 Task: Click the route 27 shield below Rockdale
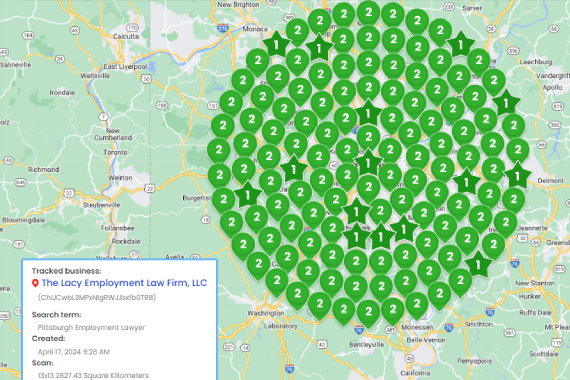click(x=135, y=255)
